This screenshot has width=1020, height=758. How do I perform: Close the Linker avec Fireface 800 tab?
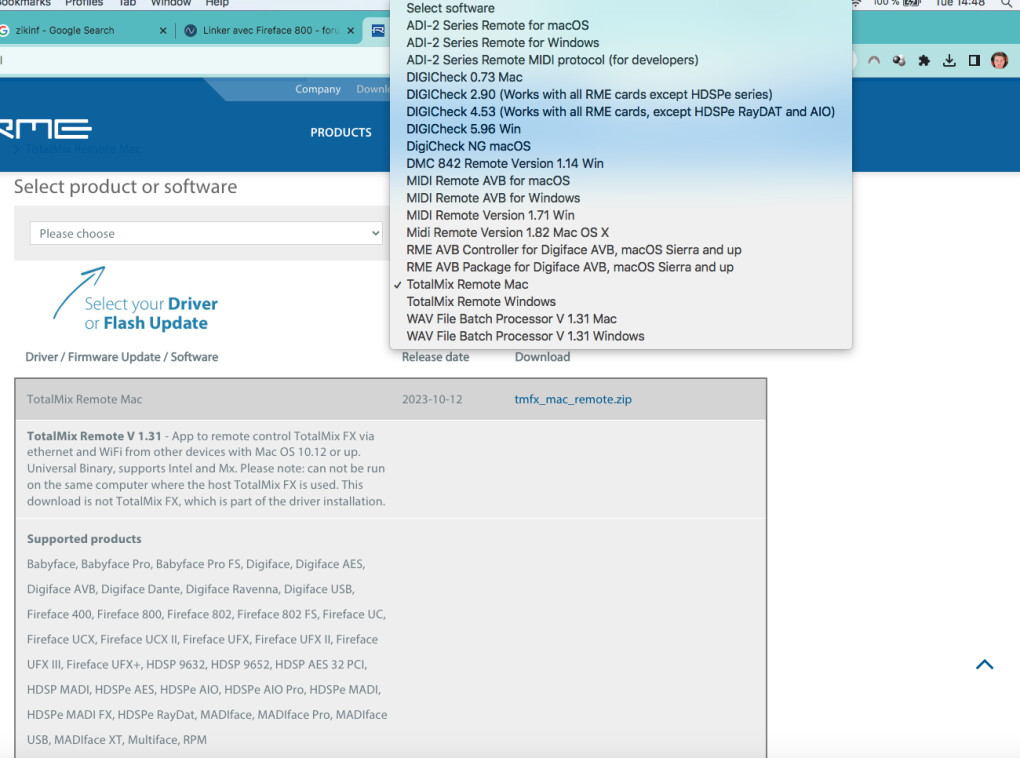pyautogui.click(x=351, y=31)
